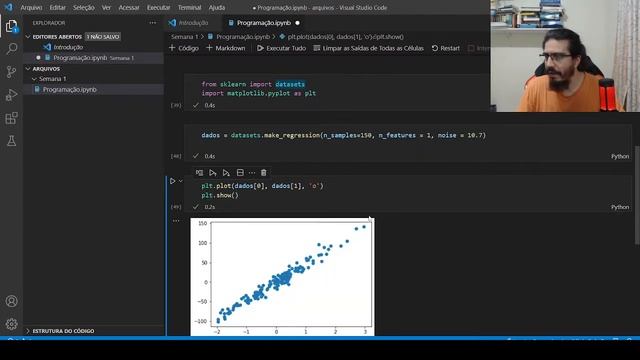
Task: Change language mode Python of plt.plot cell
Action: [620, 207]
